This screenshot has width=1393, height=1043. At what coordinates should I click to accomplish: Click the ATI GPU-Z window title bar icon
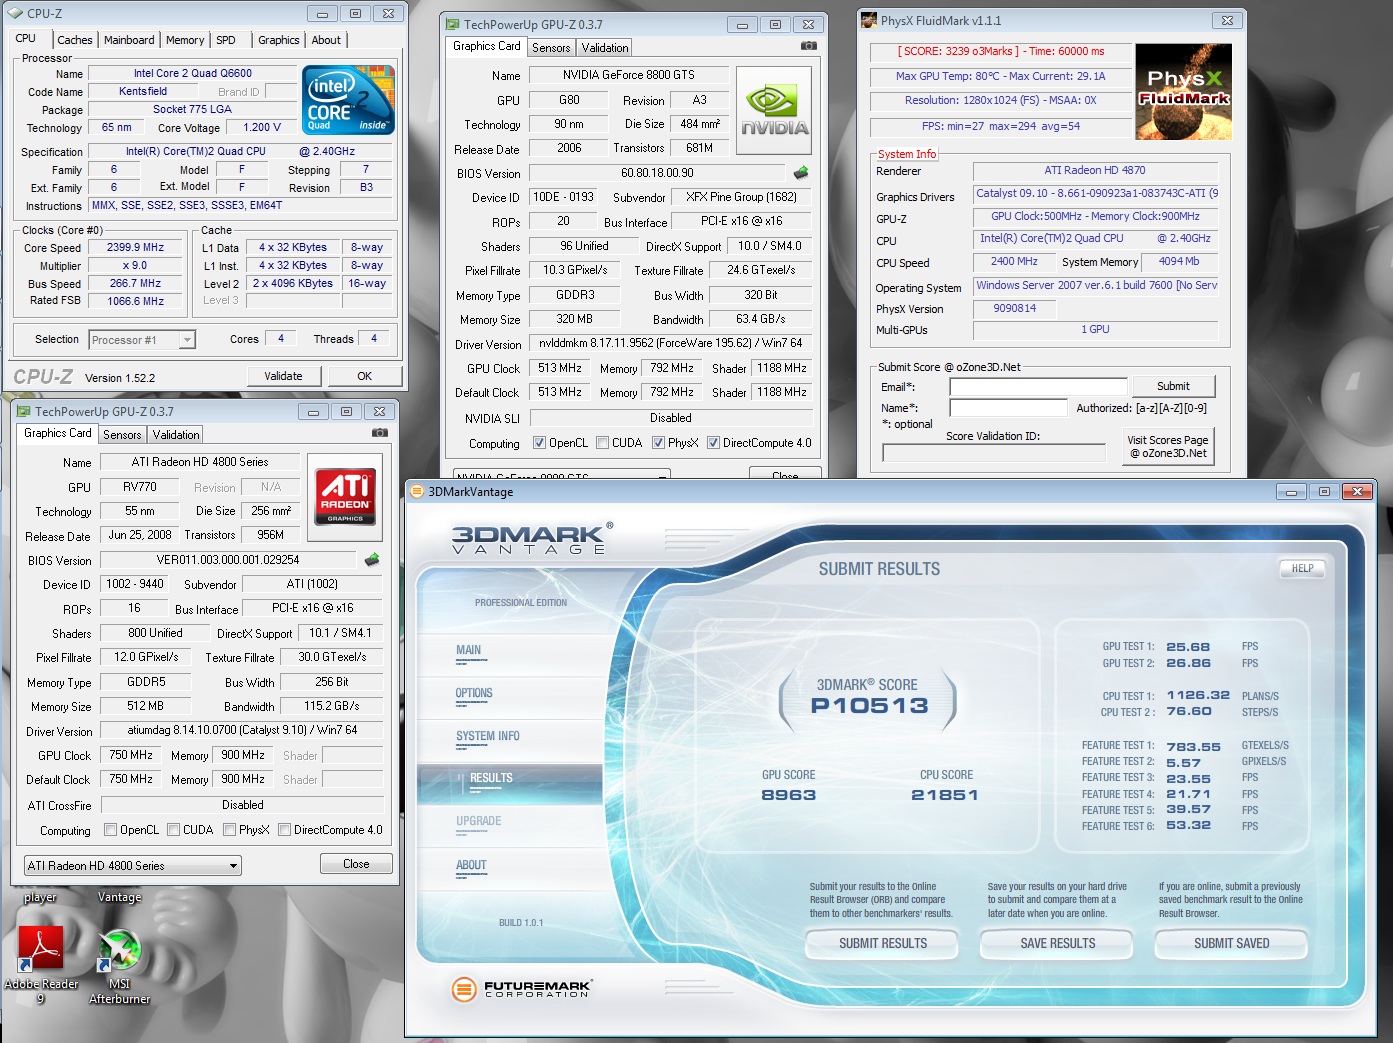tap(25, 411)
